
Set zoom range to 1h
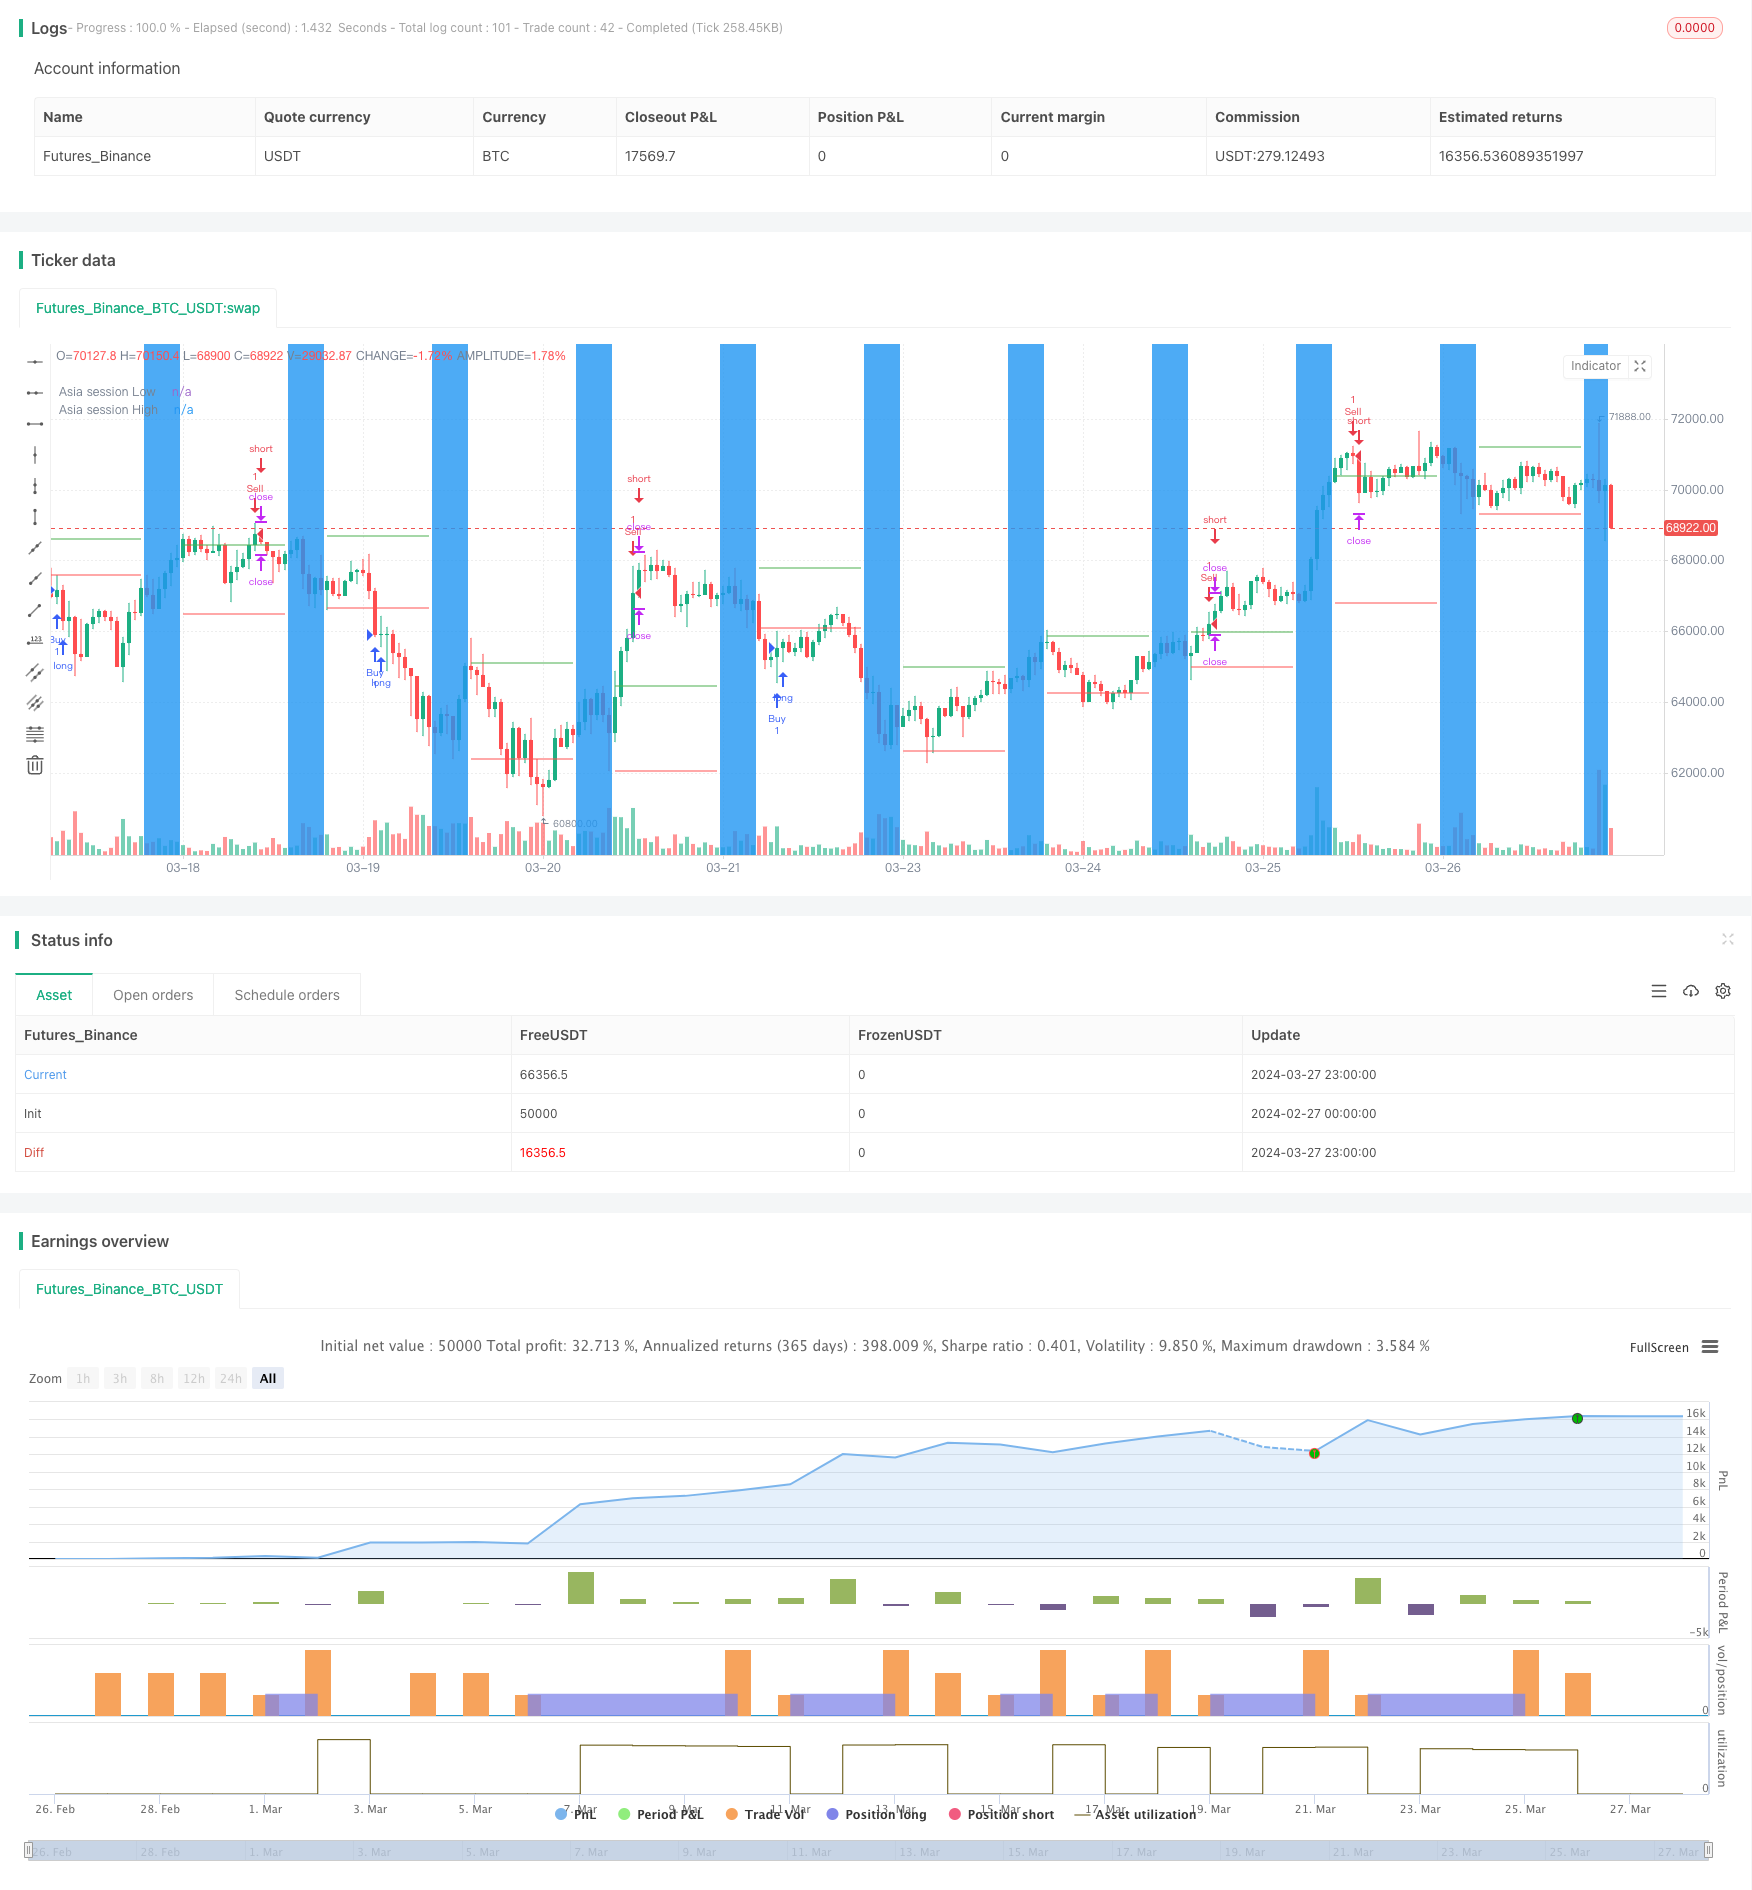83,1378
